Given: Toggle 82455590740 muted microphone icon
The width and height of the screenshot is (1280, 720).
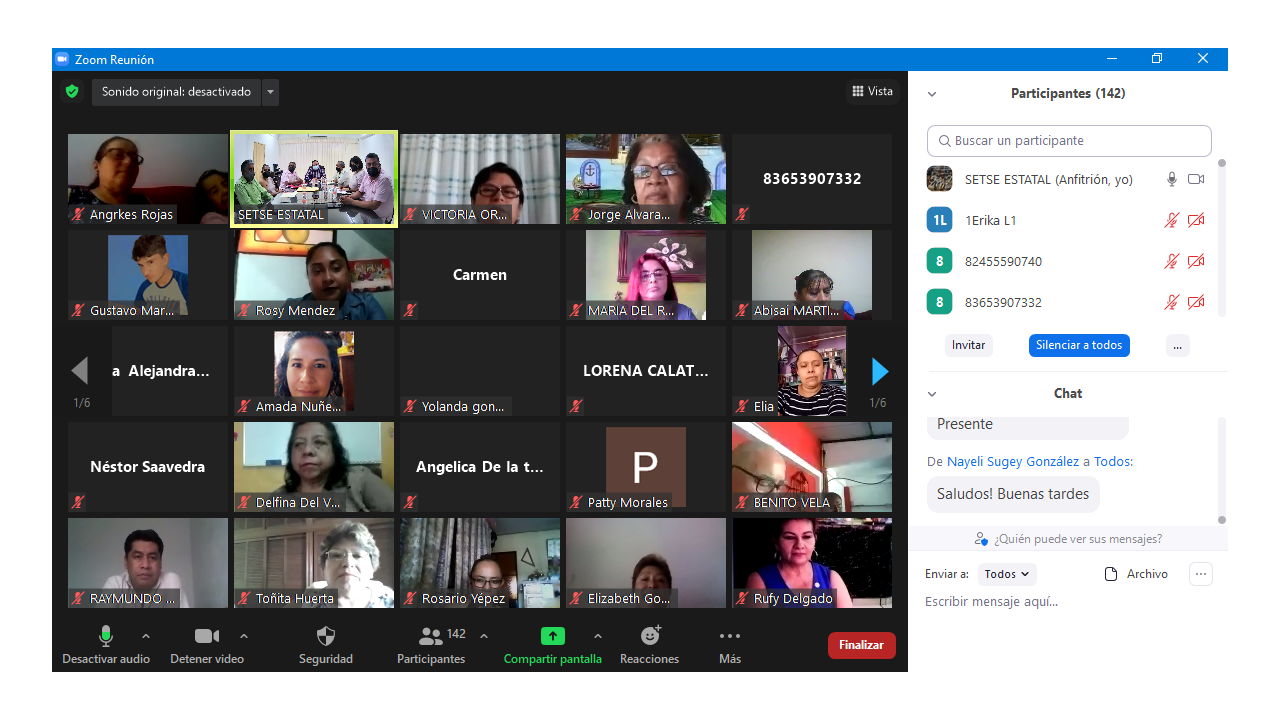Looking at the screenshot, I should click(x=1172, y=261).
